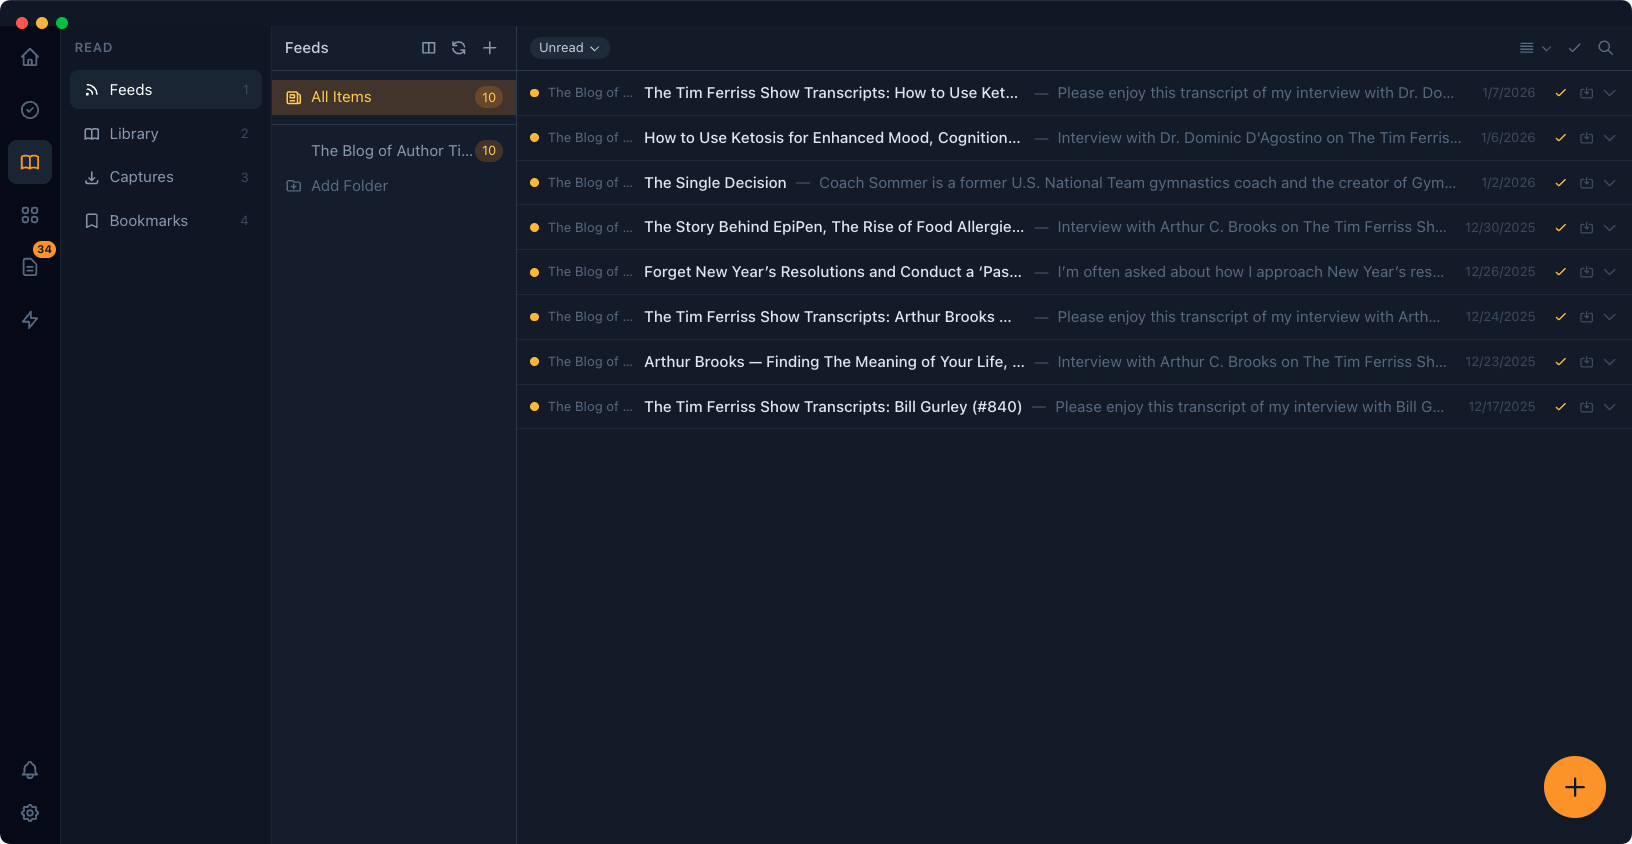Expand options for 'The Story Behind EpiPen'
The height and width of the screenshot is (844, 1632).
[1610, 228]
